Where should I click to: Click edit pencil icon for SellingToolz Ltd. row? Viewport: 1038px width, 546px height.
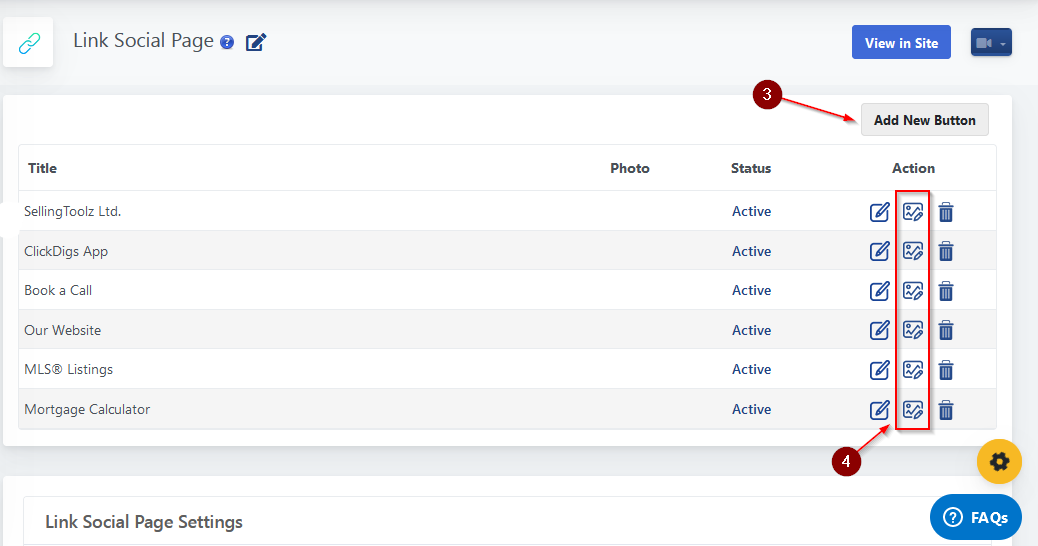(879, 212)
